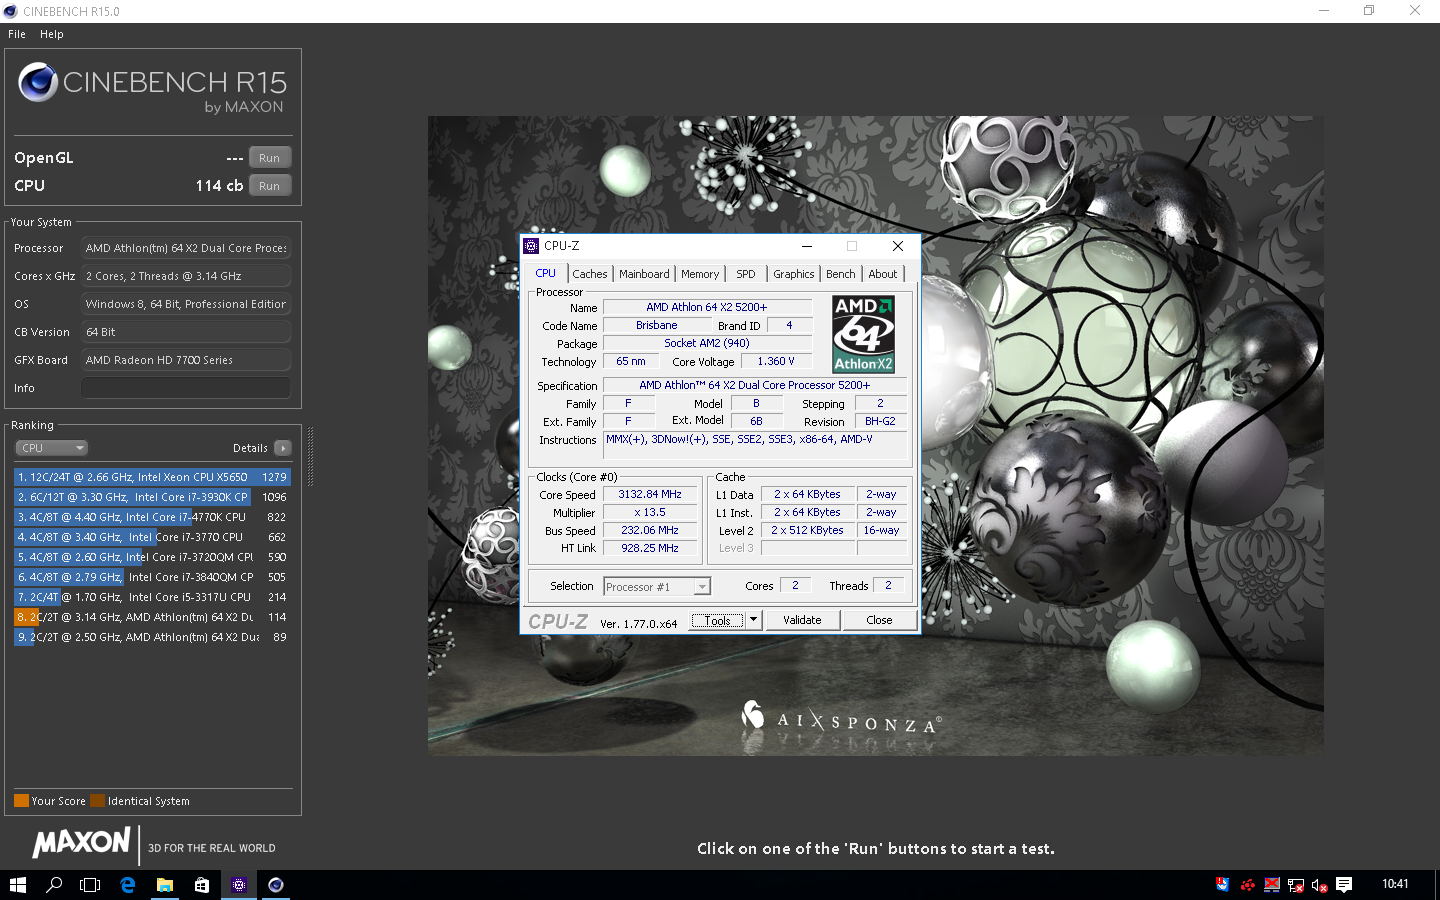
Task: Open the Action Center notifications icon
Action: (x=1344, y=885)
